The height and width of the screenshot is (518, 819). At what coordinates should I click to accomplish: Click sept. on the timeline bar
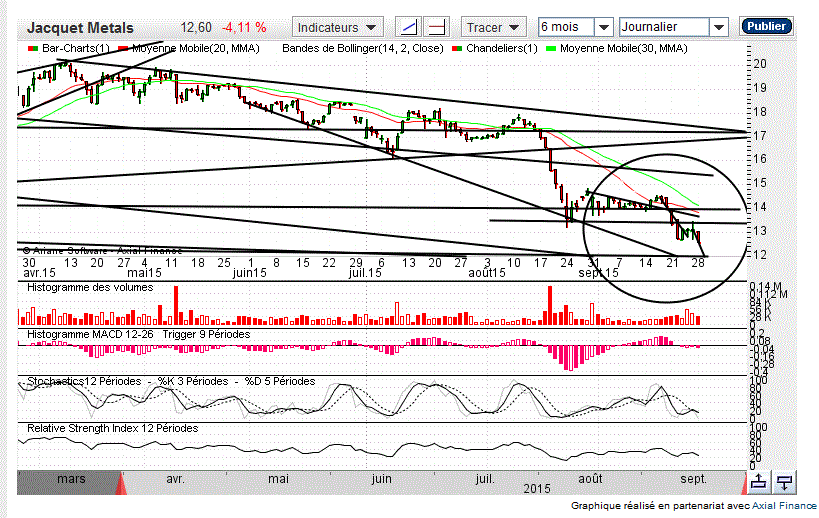[x=693, y=479]
